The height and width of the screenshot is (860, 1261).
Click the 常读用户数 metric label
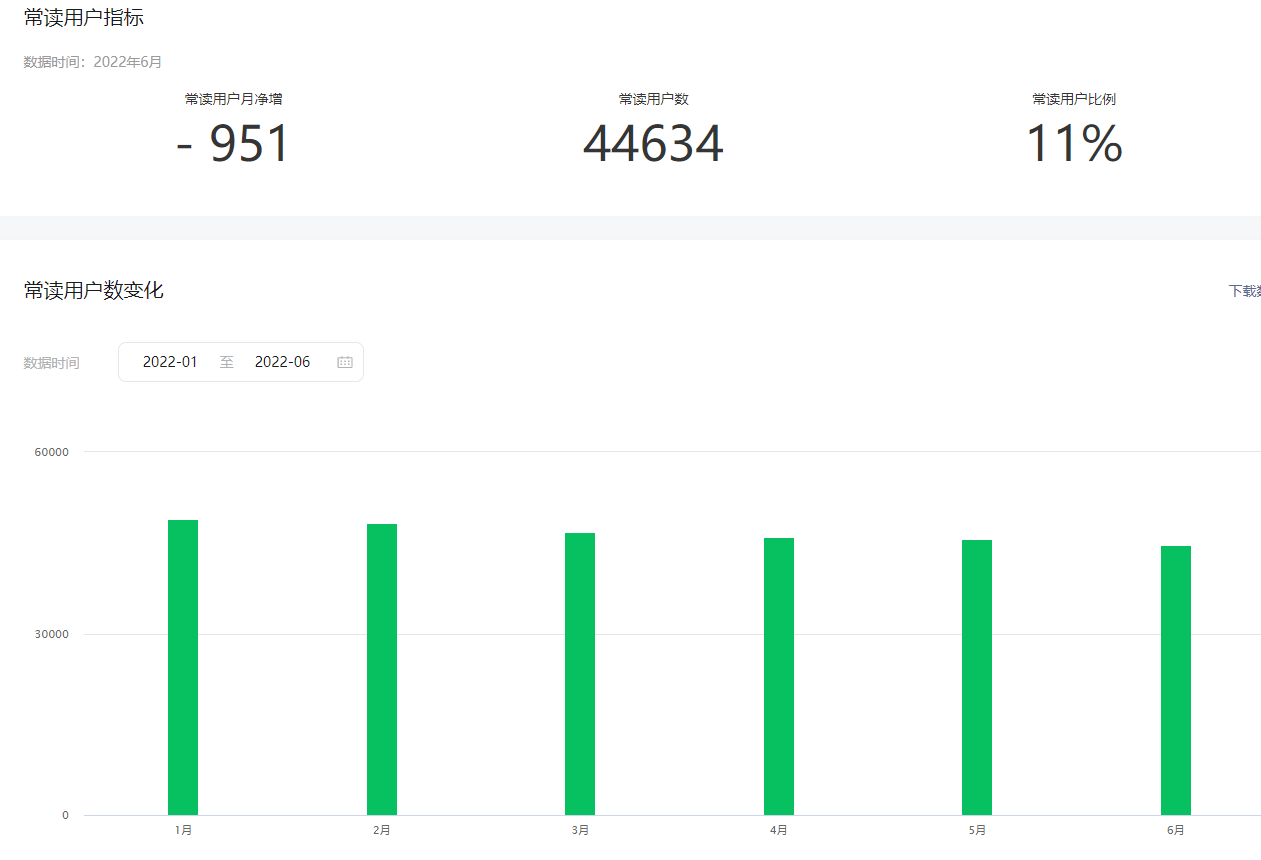pyautogui.click(x=653, y=99)
